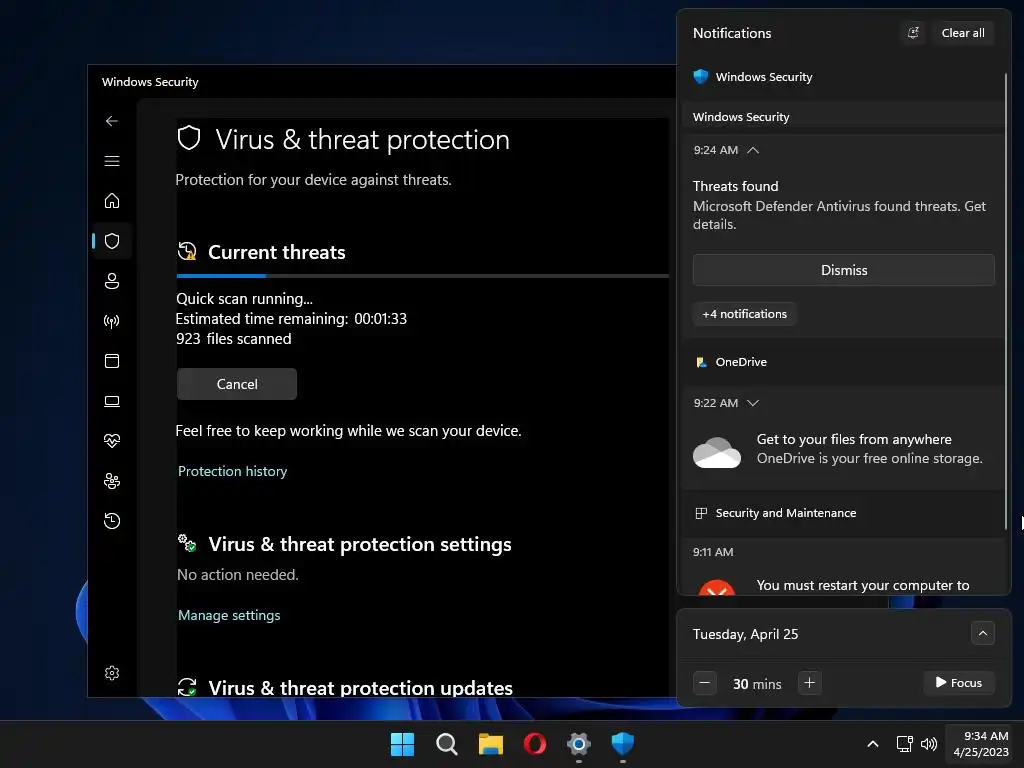Collapse the 9:24 AM Windows Security notification
The image size is (1024, 768).
pos(753,150)
